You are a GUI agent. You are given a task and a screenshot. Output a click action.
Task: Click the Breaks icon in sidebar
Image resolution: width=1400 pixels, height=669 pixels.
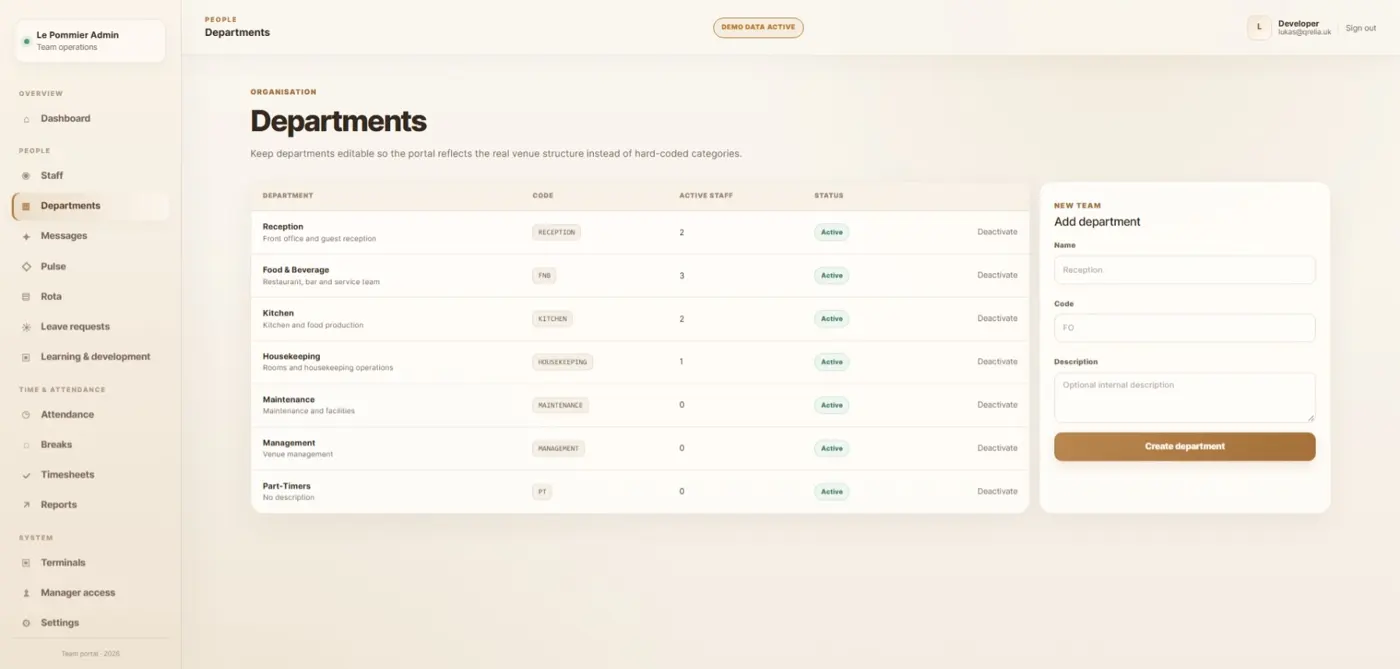(x=26, y=445)
